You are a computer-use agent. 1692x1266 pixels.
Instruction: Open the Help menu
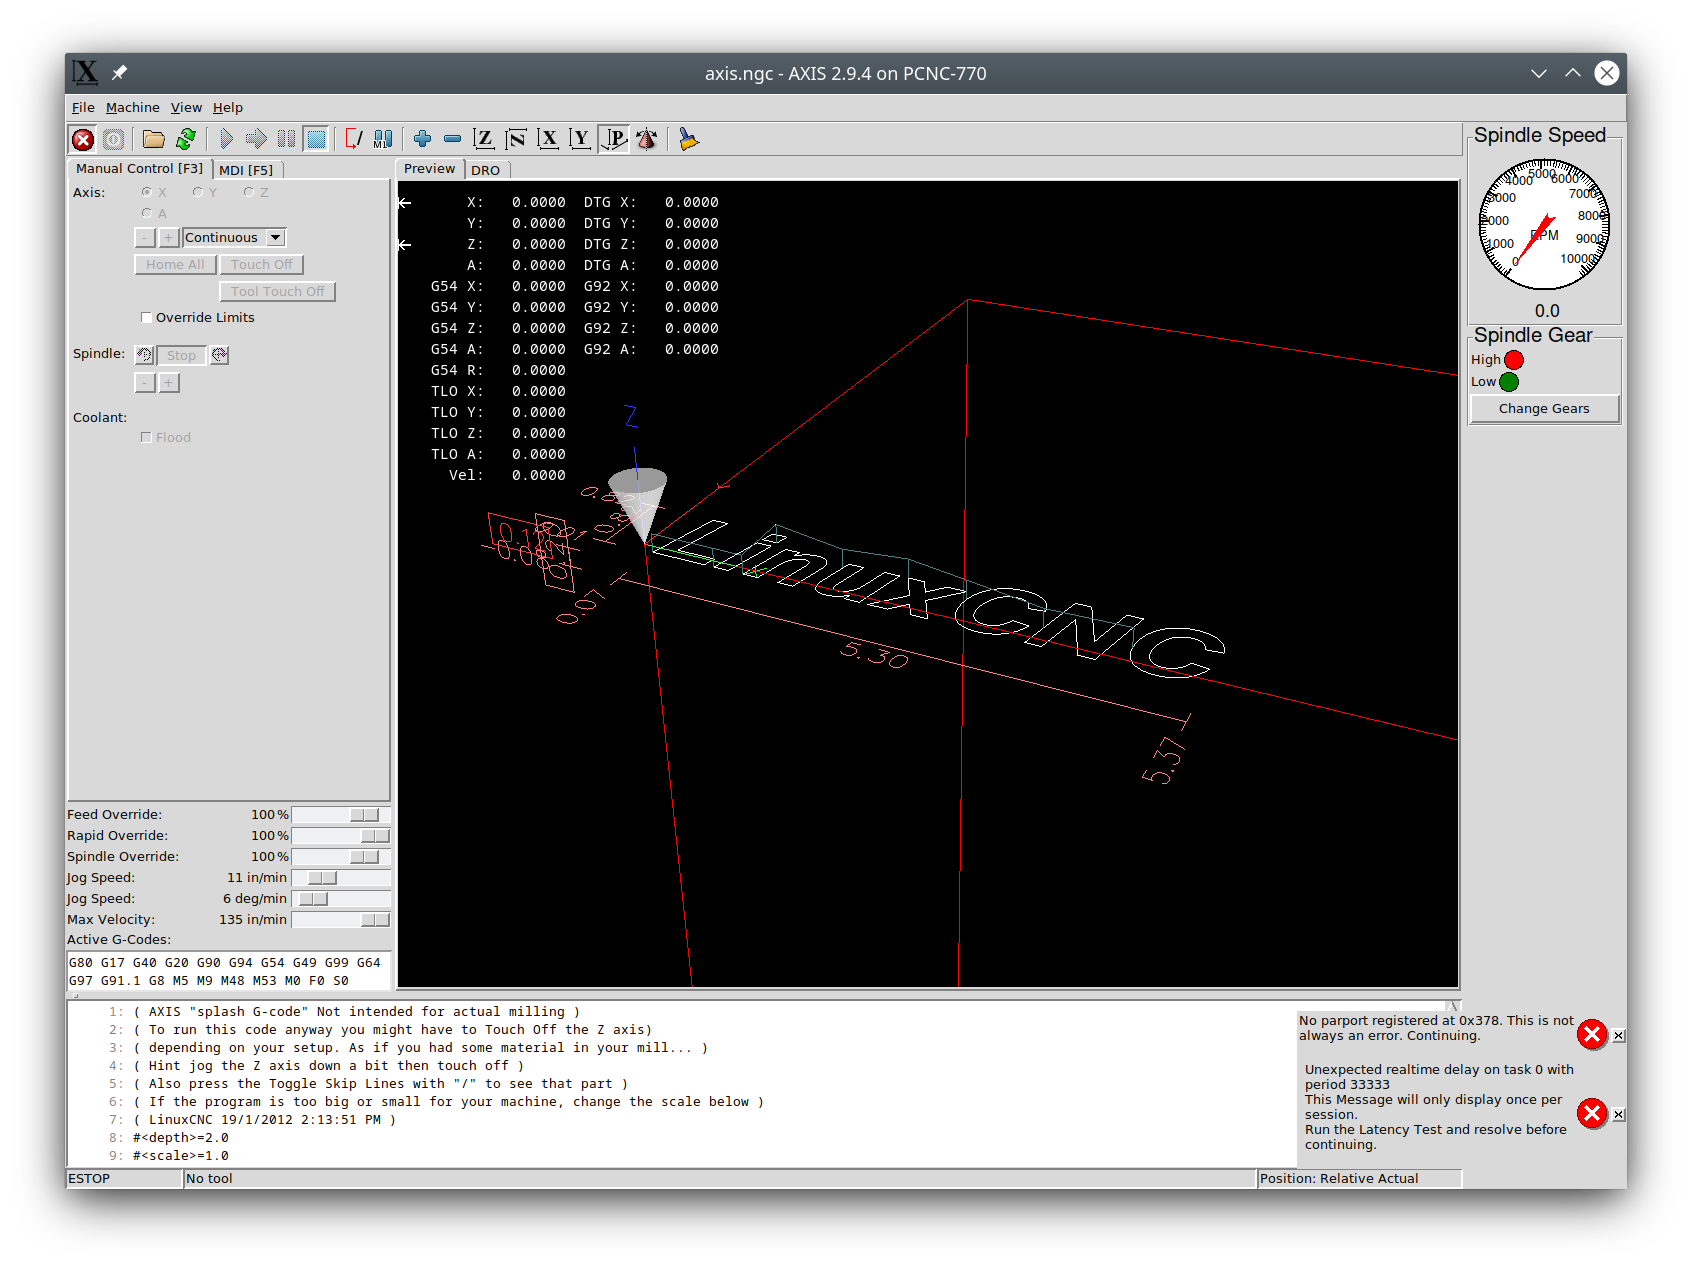point(227,107)
